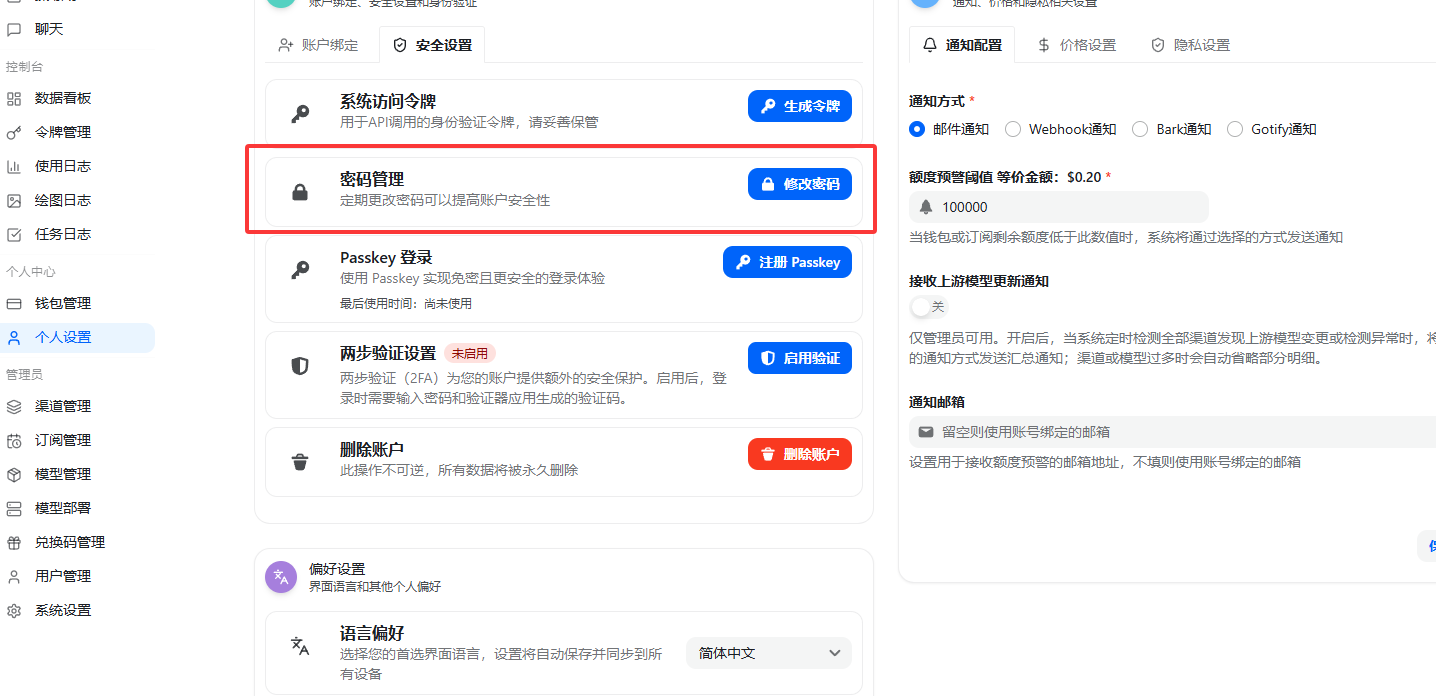Click the 修改密码 button
This screenshot has width=1436, height=696.
pyautogui.click(x=799, y=184)
